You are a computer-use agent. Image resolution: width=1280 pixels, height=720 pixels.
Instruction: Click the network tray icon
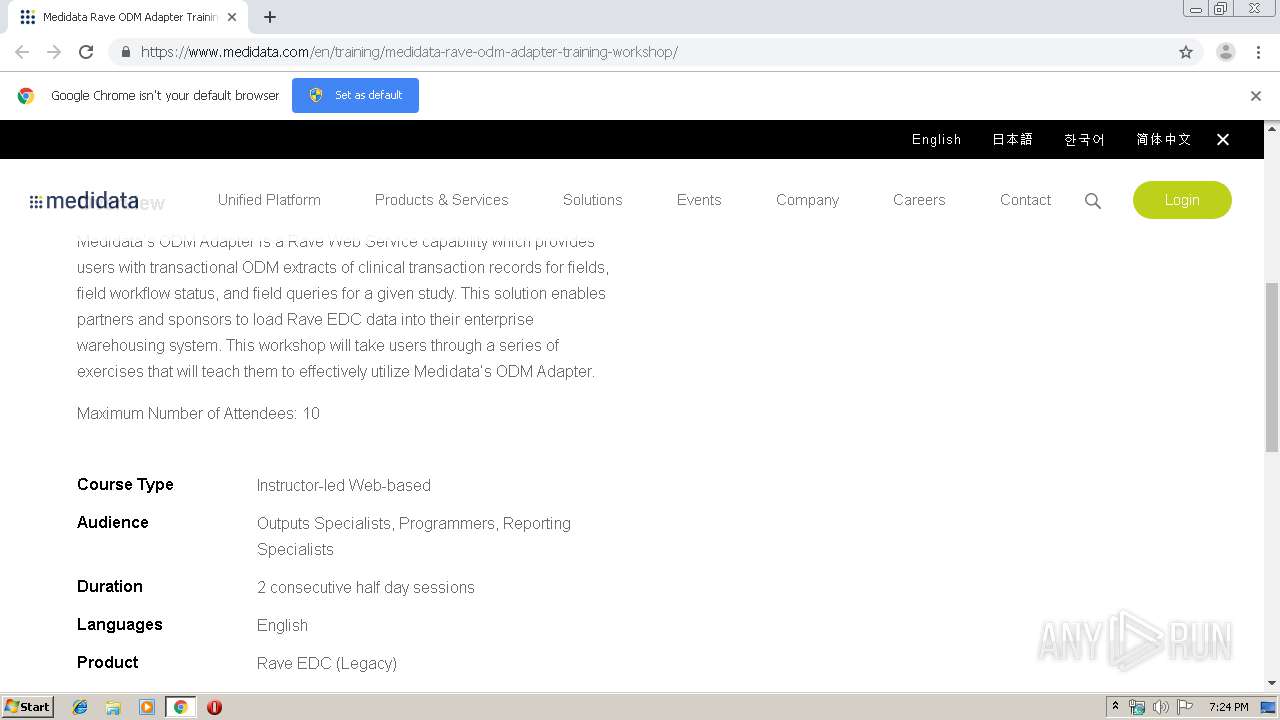(1137, 707)
